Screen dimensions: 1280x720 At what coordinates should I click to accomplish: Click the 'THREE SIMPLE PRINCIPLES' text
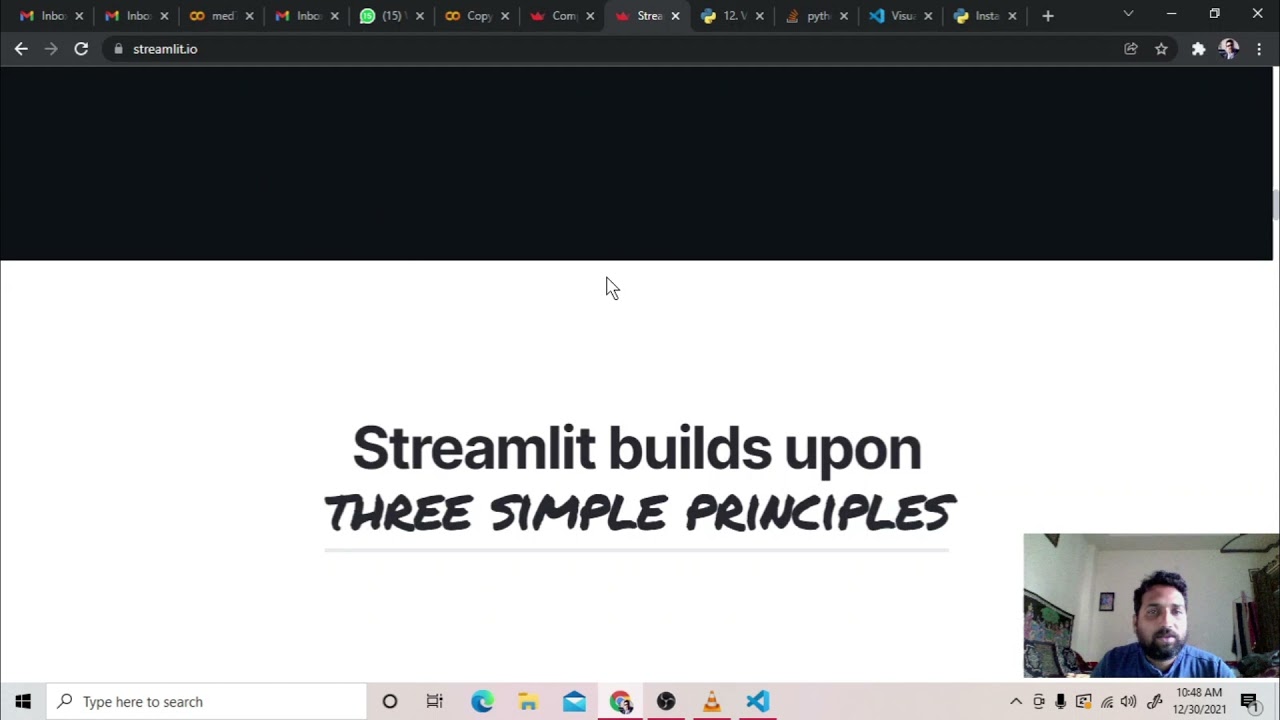[x=640, y=513]
